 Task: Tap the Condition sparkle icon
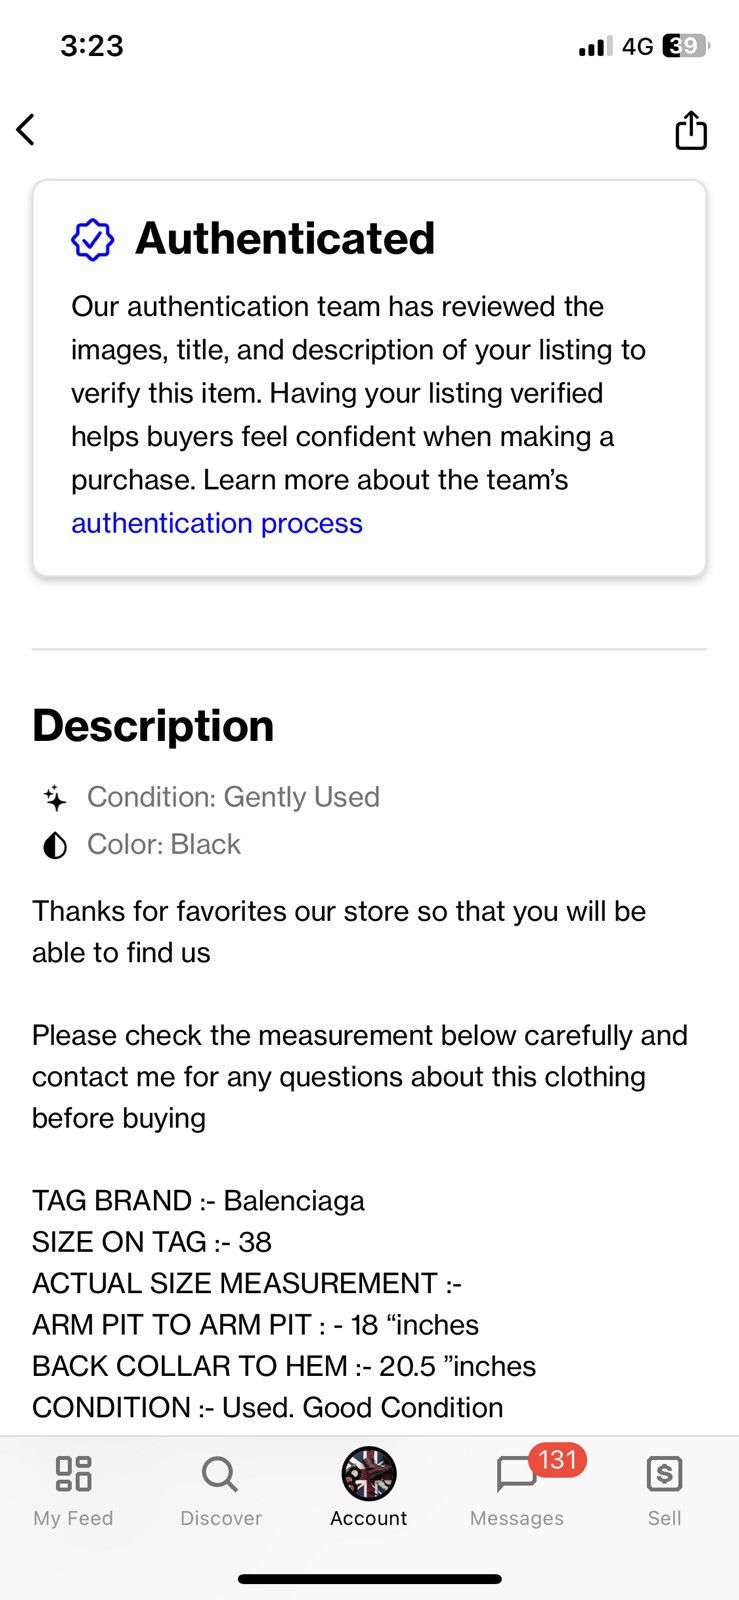tap(55, 798)
